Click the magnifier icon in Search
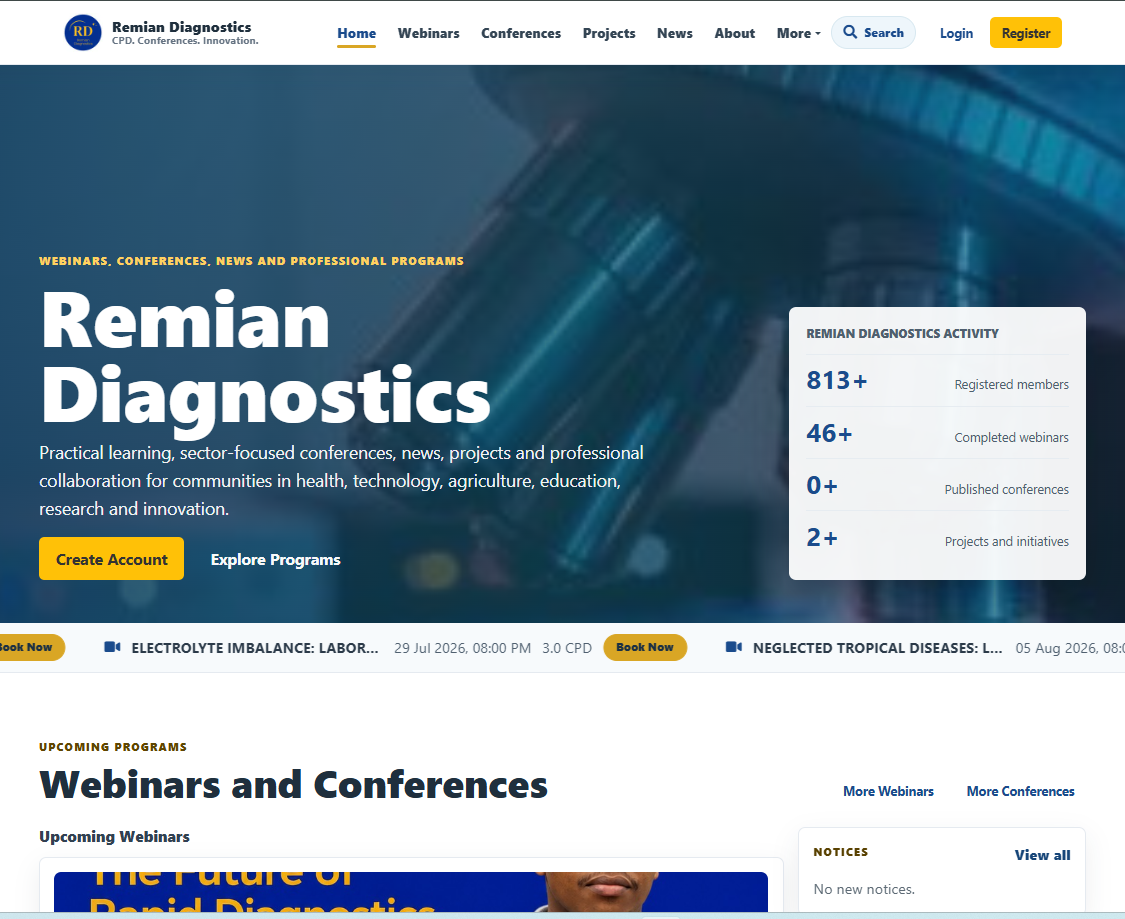This screenshot has height=919, width=1125. tap(850, 32)
